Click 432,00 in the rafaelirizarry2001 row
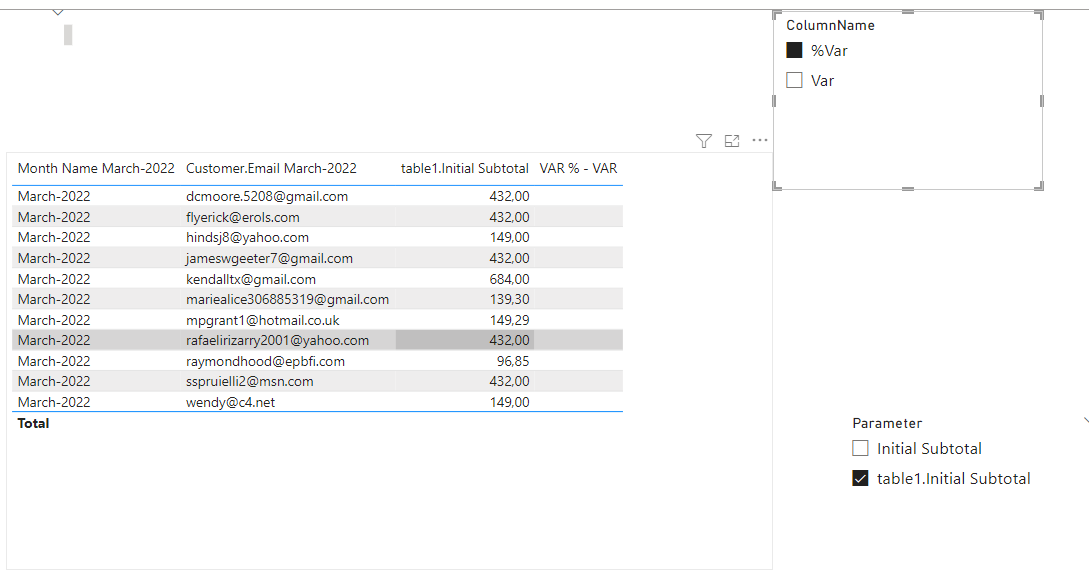This screenshot has height=579, width=1089. (x=509, y=340)
